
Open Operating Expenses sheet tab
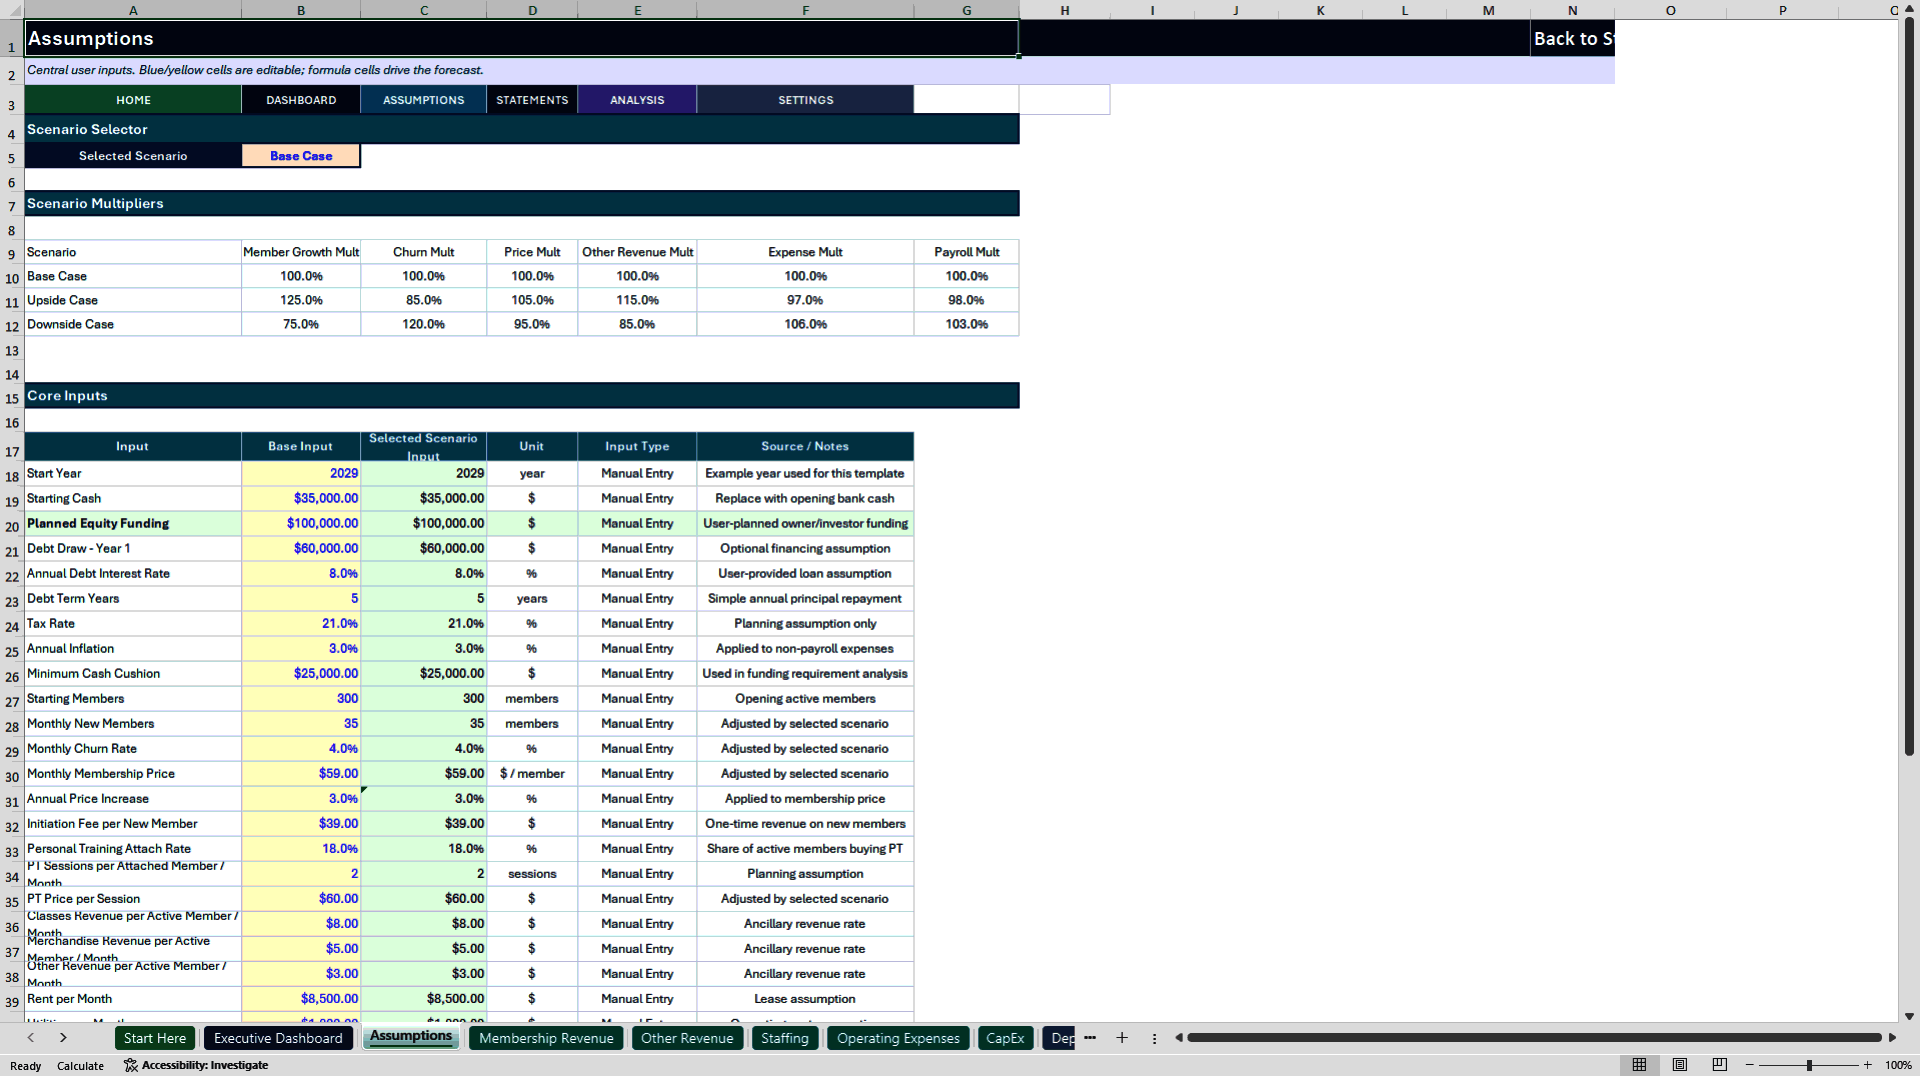(898, 1038)
